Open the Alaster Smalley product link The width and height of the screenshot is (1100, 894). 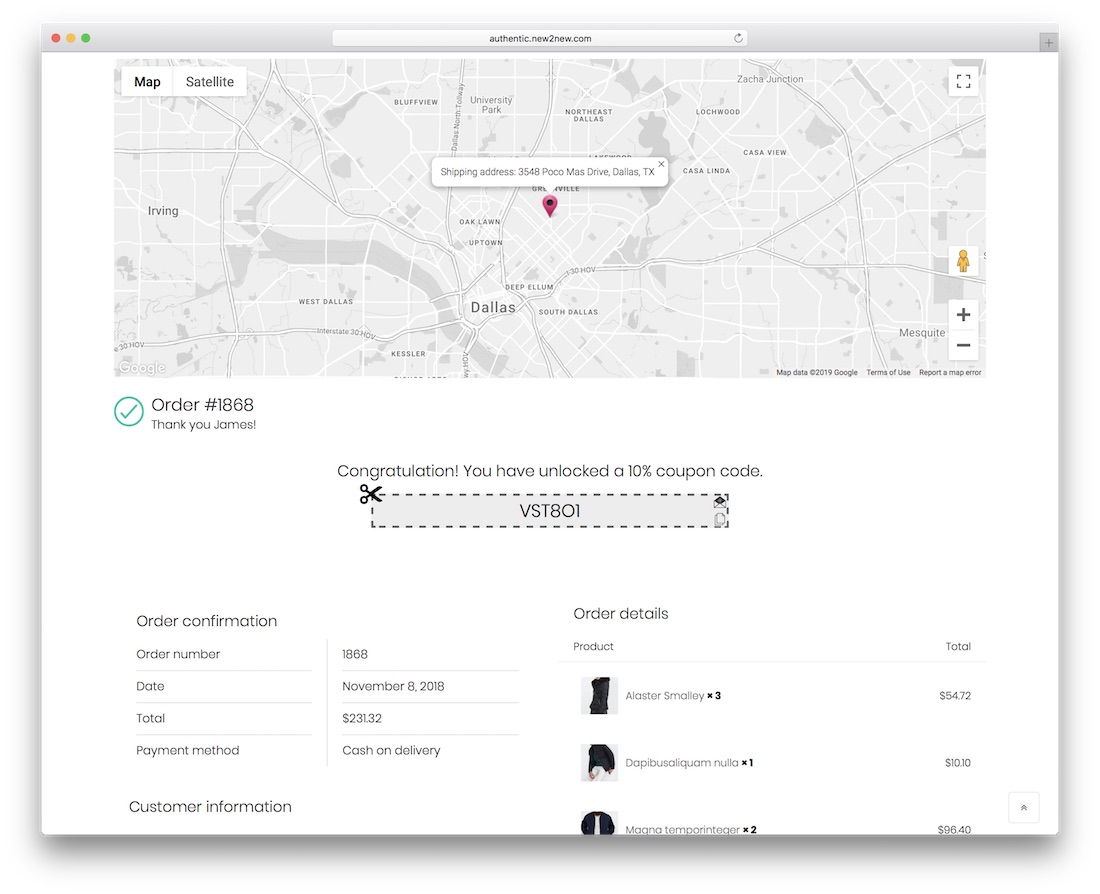click(x=664, y=696)
